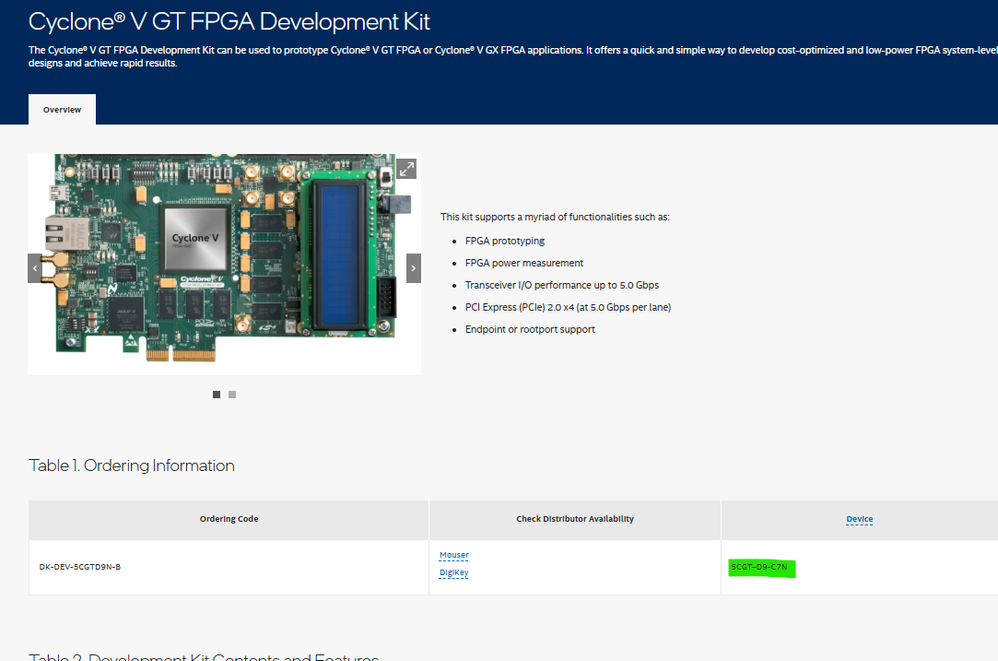Open the Overview tab
998x661 pixels.
point(62,110)
